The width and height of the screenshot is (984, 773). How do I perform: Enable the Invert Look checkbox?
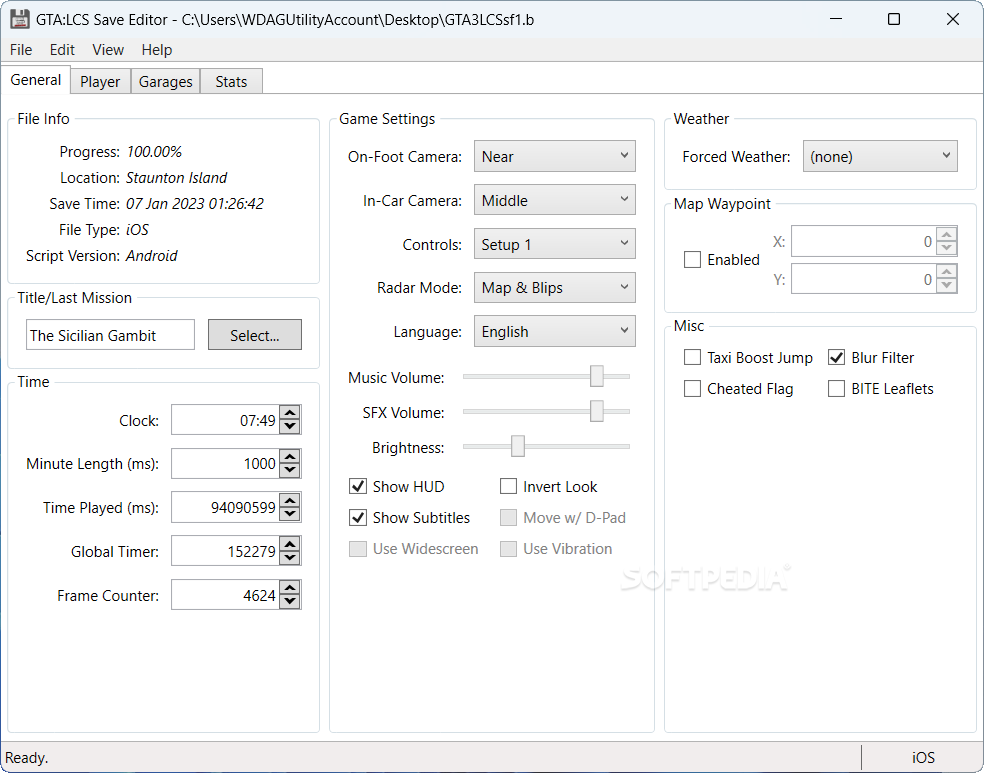tap(508, 486)
